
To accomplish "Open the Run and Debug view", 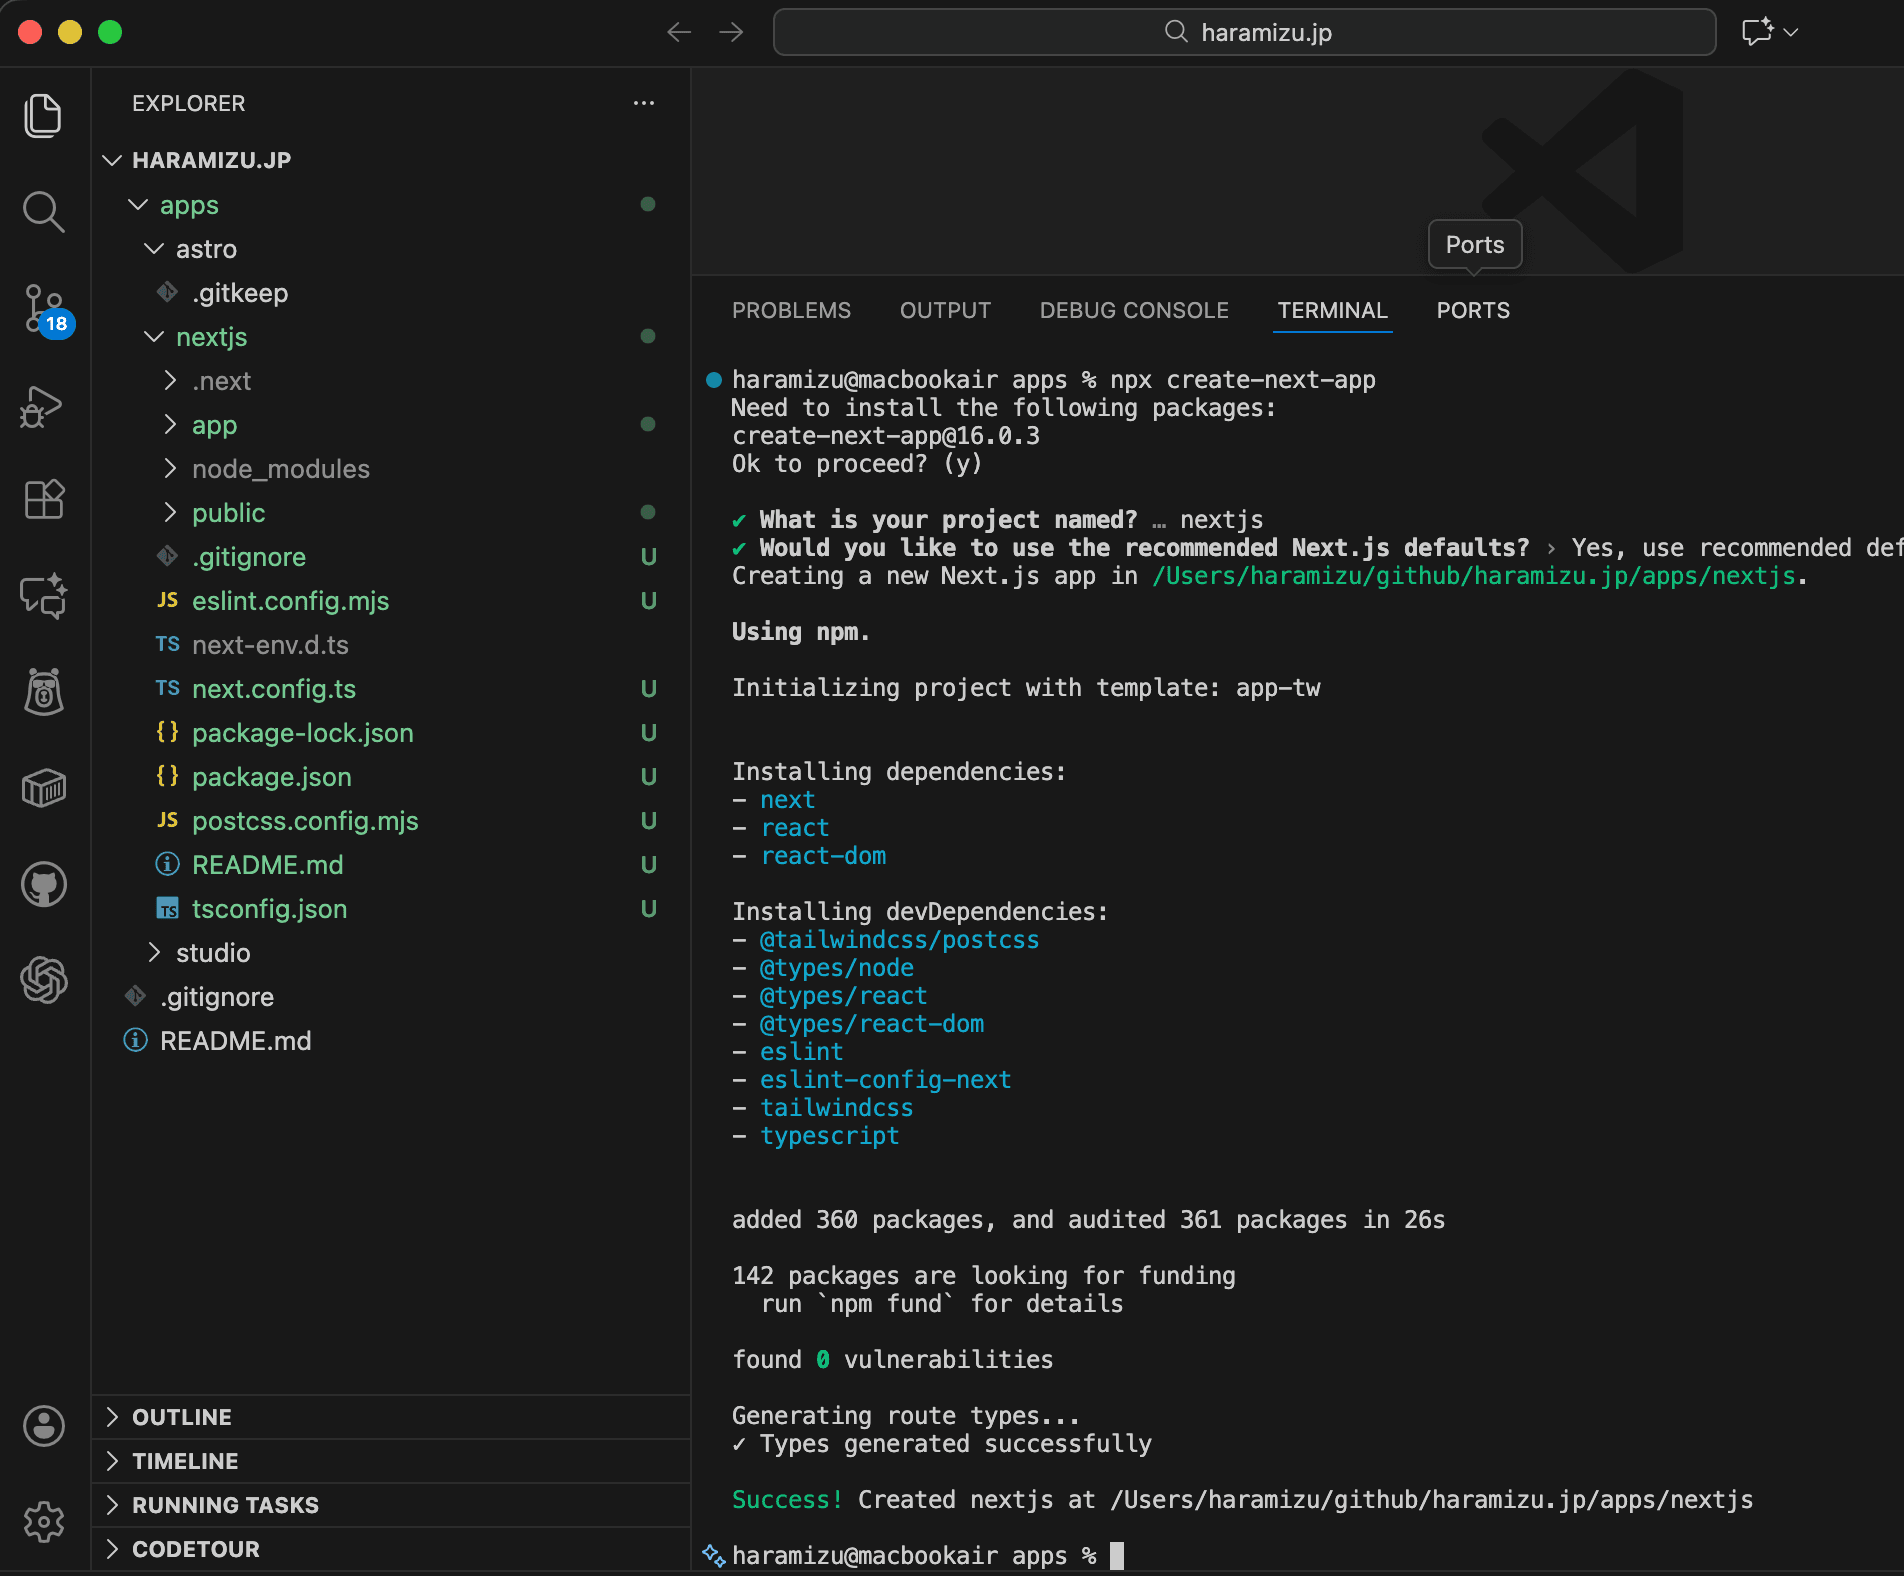I will pyautogui.click(x=43, y=406).
